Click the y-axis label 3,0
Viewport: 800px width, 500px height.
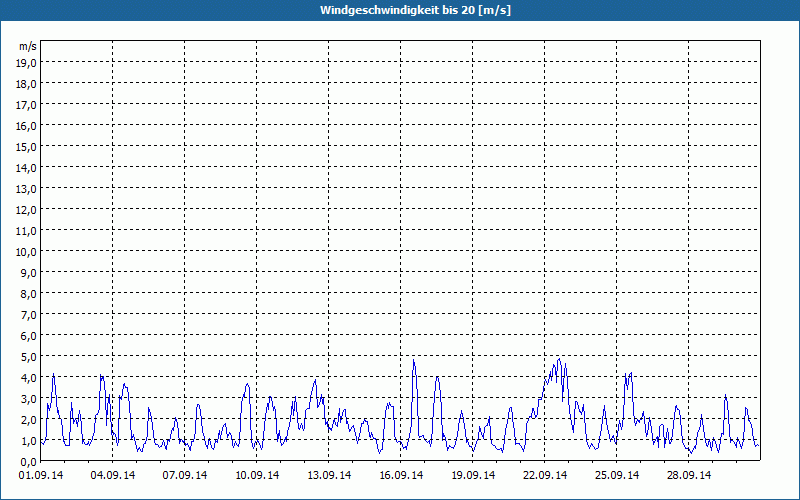point(29,398)
